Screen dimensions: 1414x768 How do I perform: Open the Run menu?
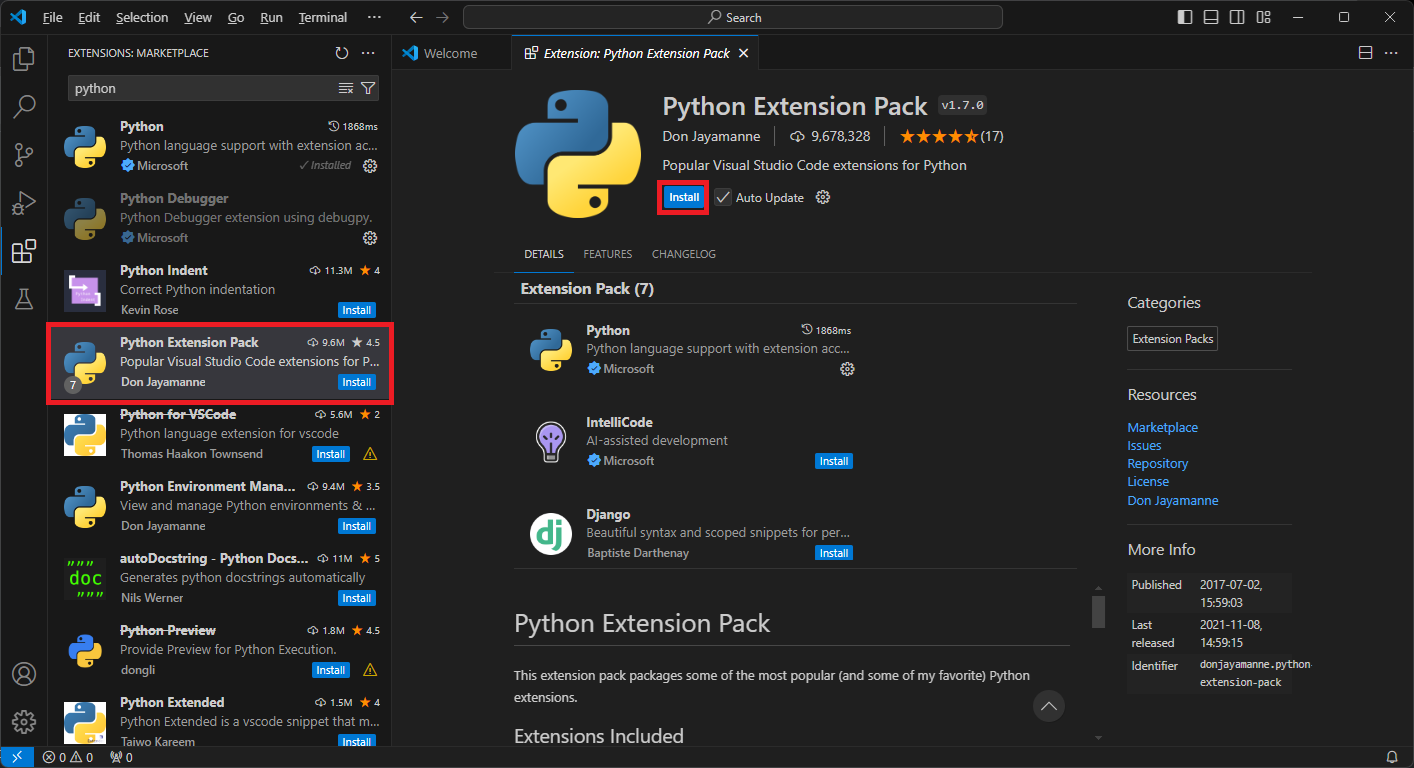point(271,17)
